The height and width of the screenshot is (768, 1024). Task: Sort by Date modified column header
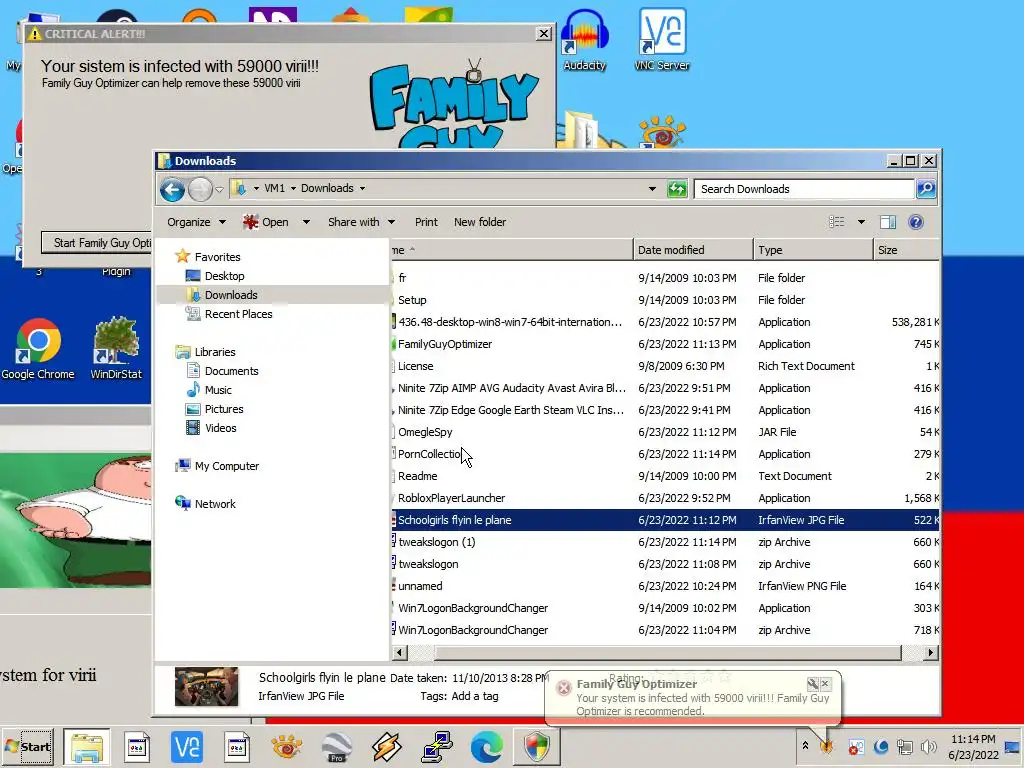[x=692, y=249]
